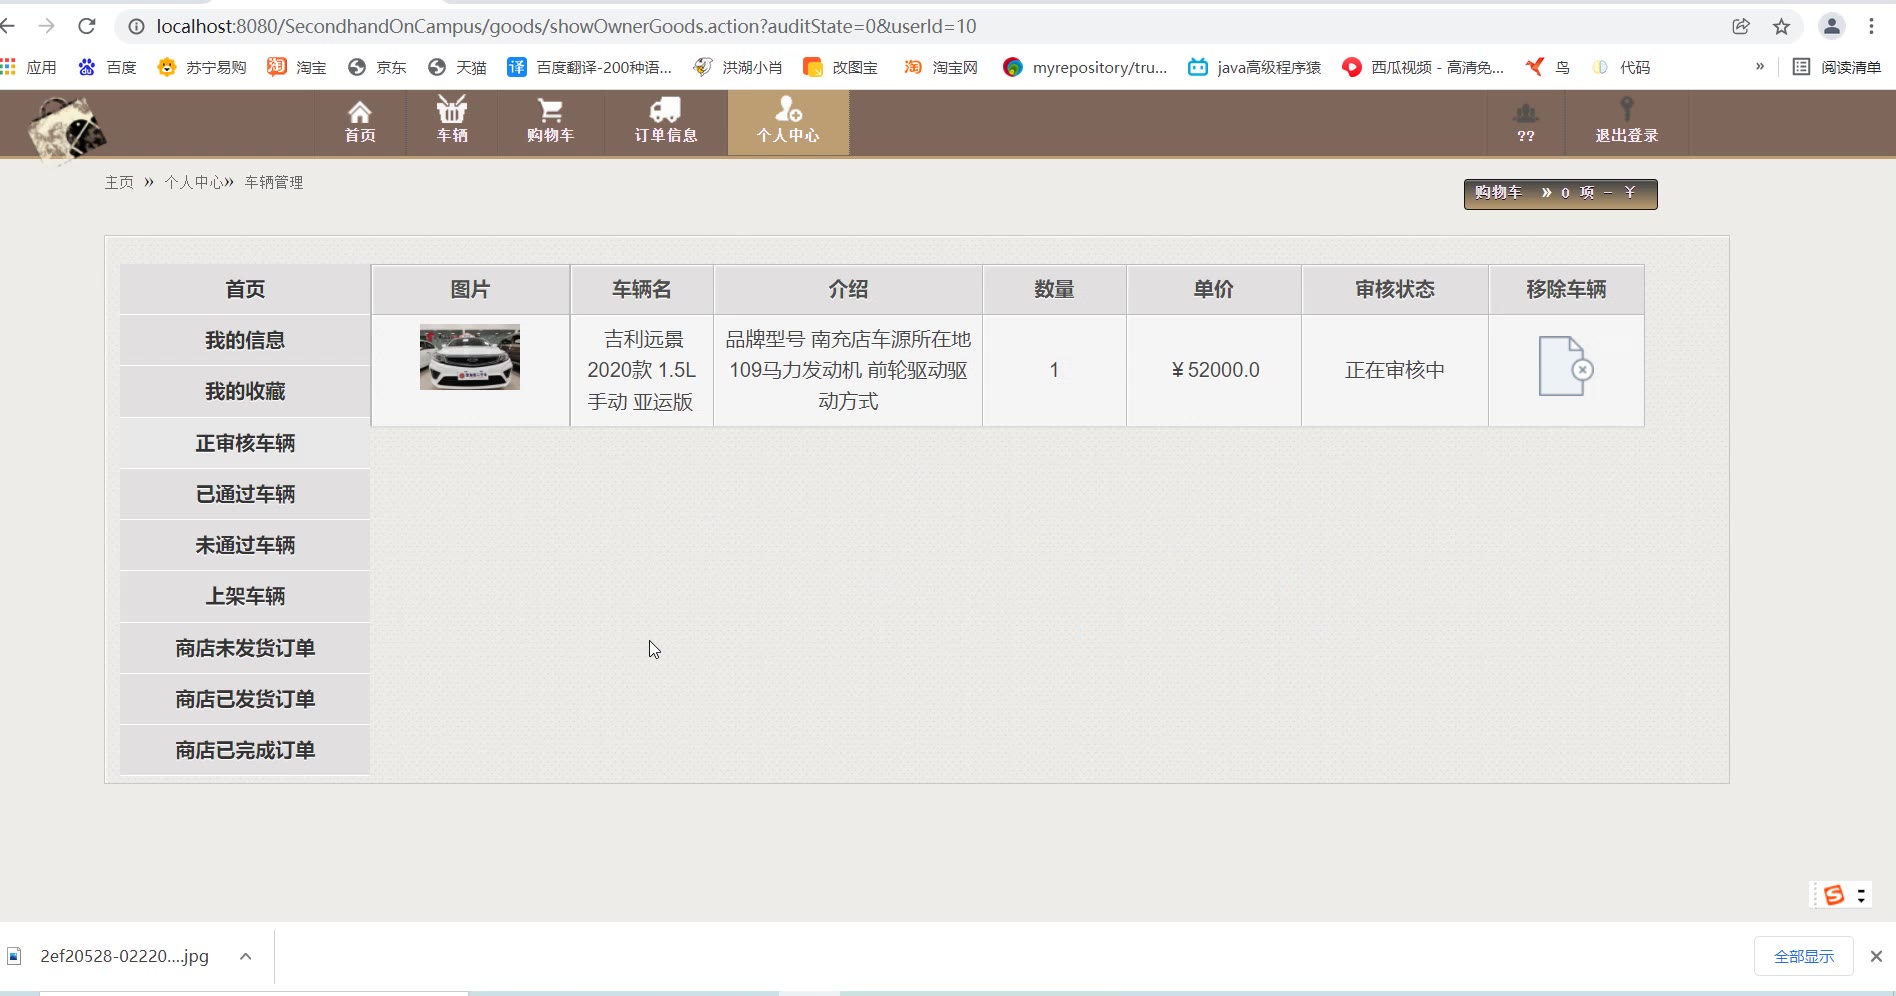Open the shopping cart nav icon
The width and height of the screenshot is (1896, 996).
[x=550, y=110]
